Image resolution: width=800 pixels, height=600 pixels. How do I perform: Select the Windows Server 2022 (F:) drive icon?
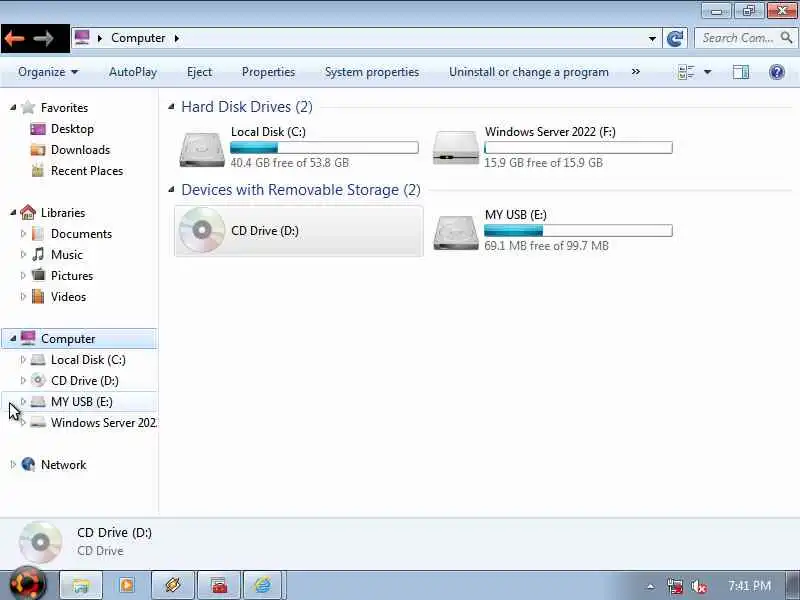(x=456, y=148)
